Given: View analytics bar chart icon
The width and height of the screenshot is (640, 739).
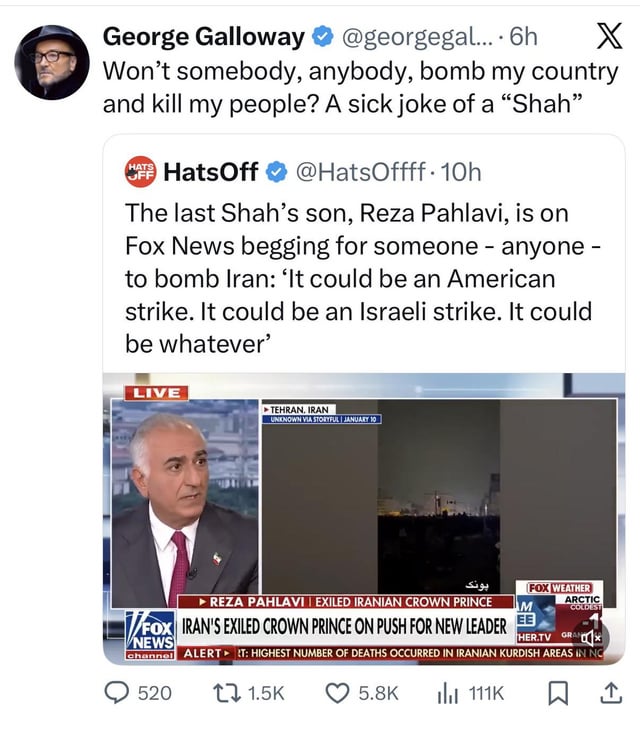Looking at the screenshot, I should tap(448, 693).
